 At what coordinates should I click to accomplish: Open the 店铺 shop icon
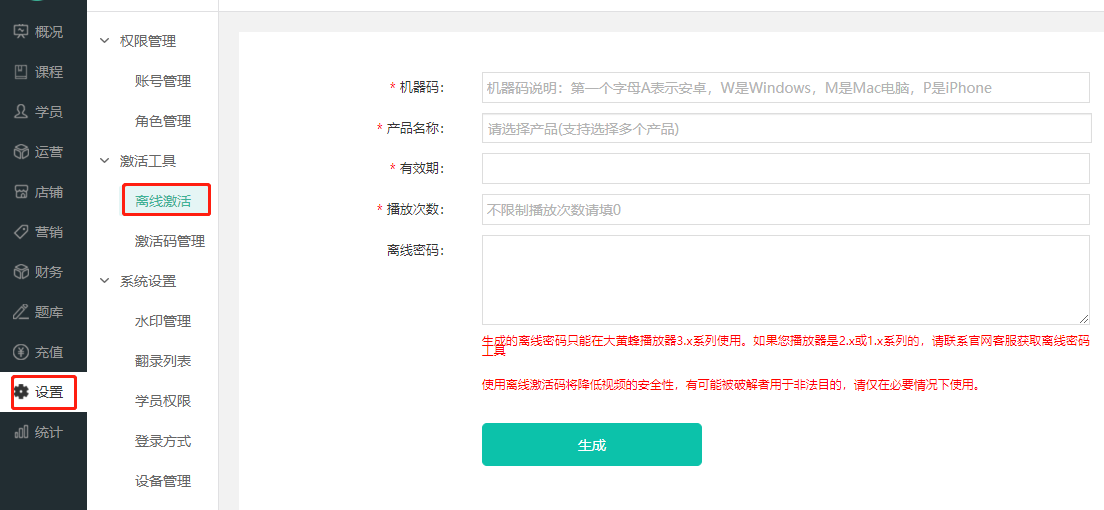(x=21, y=192)
